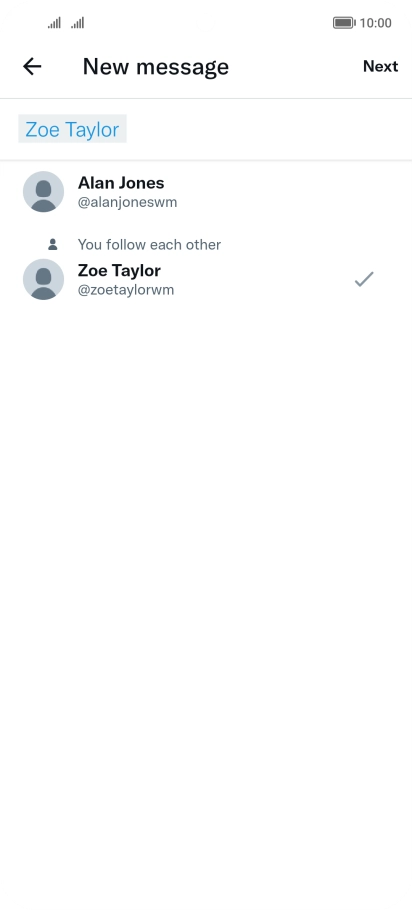
Task: Tap Next to continue message
Action: click(x=381, y=67)
